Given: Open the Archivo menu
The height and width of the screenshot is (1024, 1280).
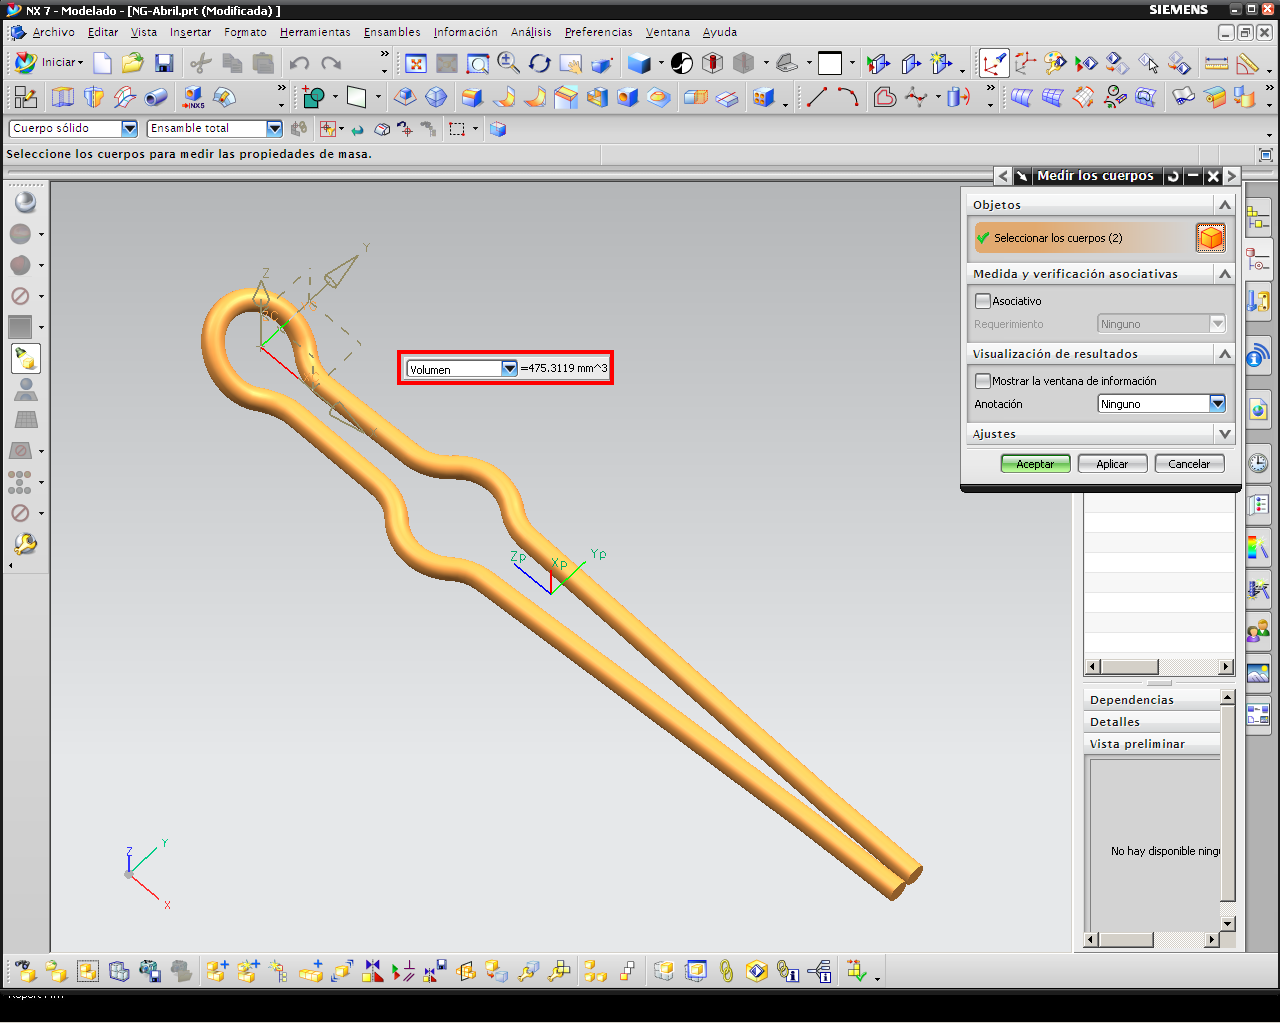Looking at the screenshot, I should pos(53,32).
